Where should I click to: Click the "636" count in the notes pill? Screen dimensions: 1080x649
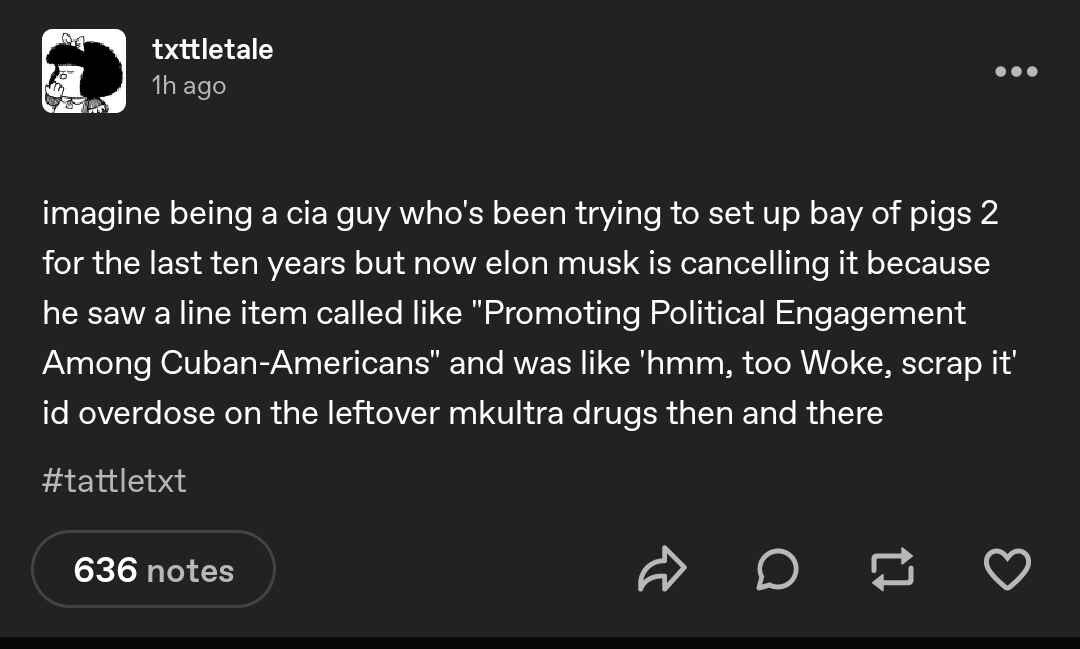pyautogui.click(x=105, y=570)
